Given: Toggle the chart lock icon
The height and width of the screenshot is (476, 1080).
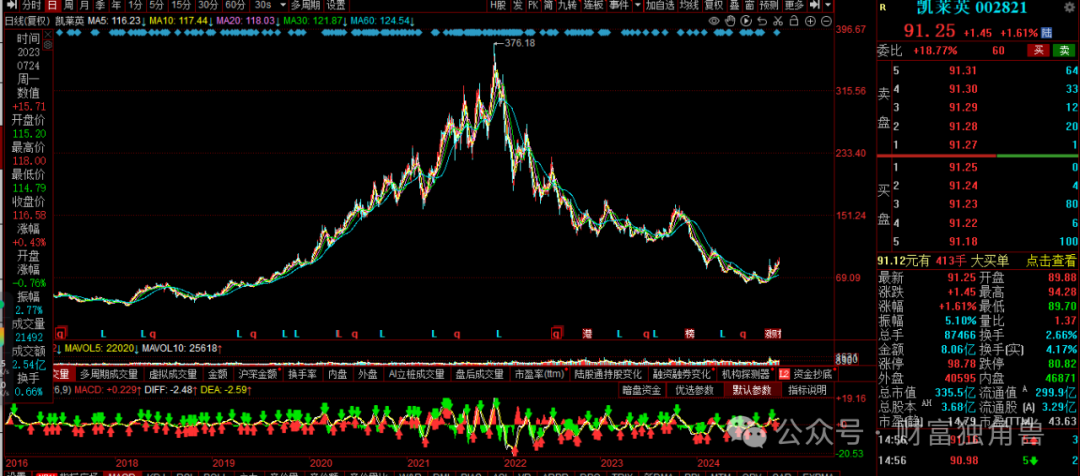Looking at the screenshot, I should (x=794, y=21).
